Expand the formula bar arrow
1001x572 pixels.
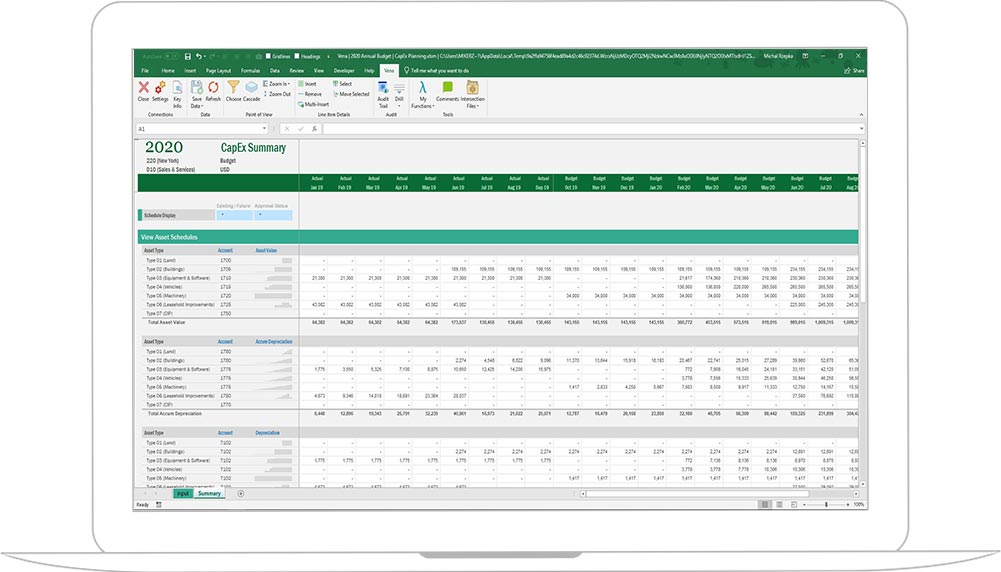862,128
